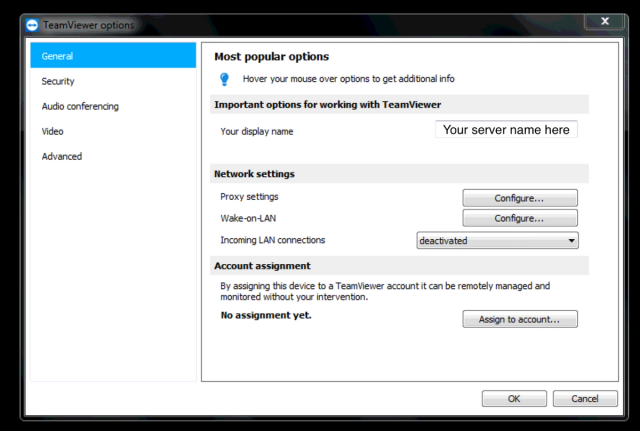Click the 'By assigning this device' description text
640x431 pixels.
point(385,291)
